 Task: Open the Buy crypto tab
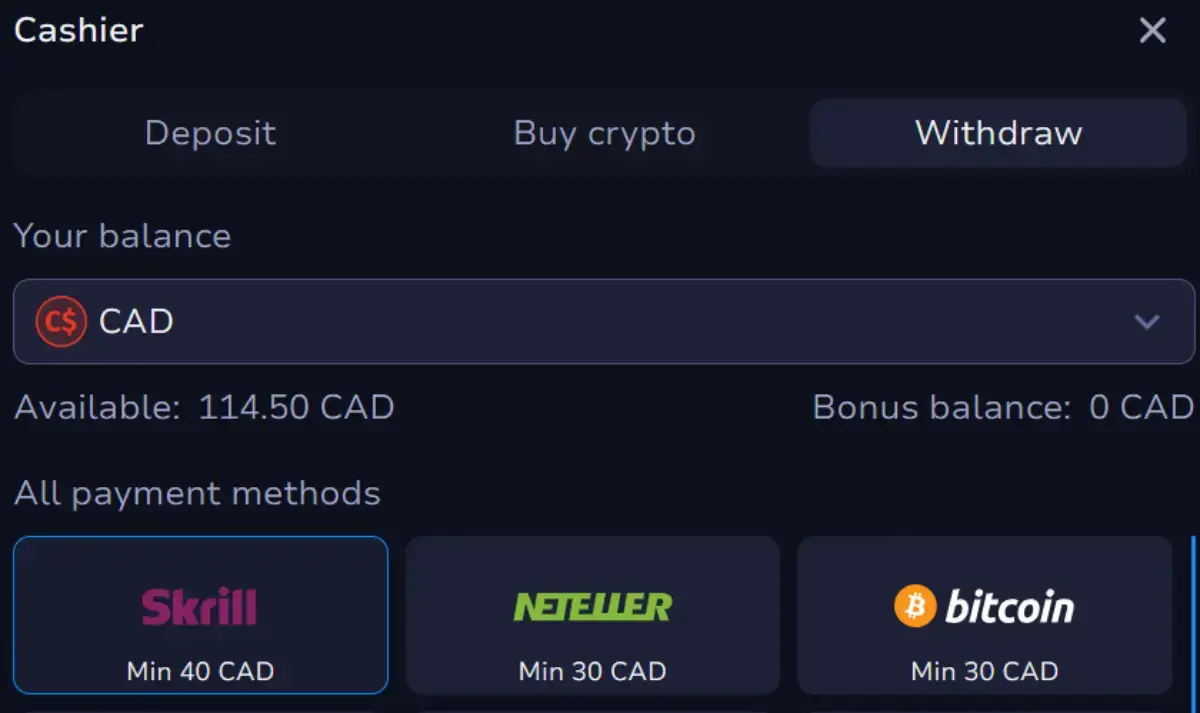pos(604,133)
